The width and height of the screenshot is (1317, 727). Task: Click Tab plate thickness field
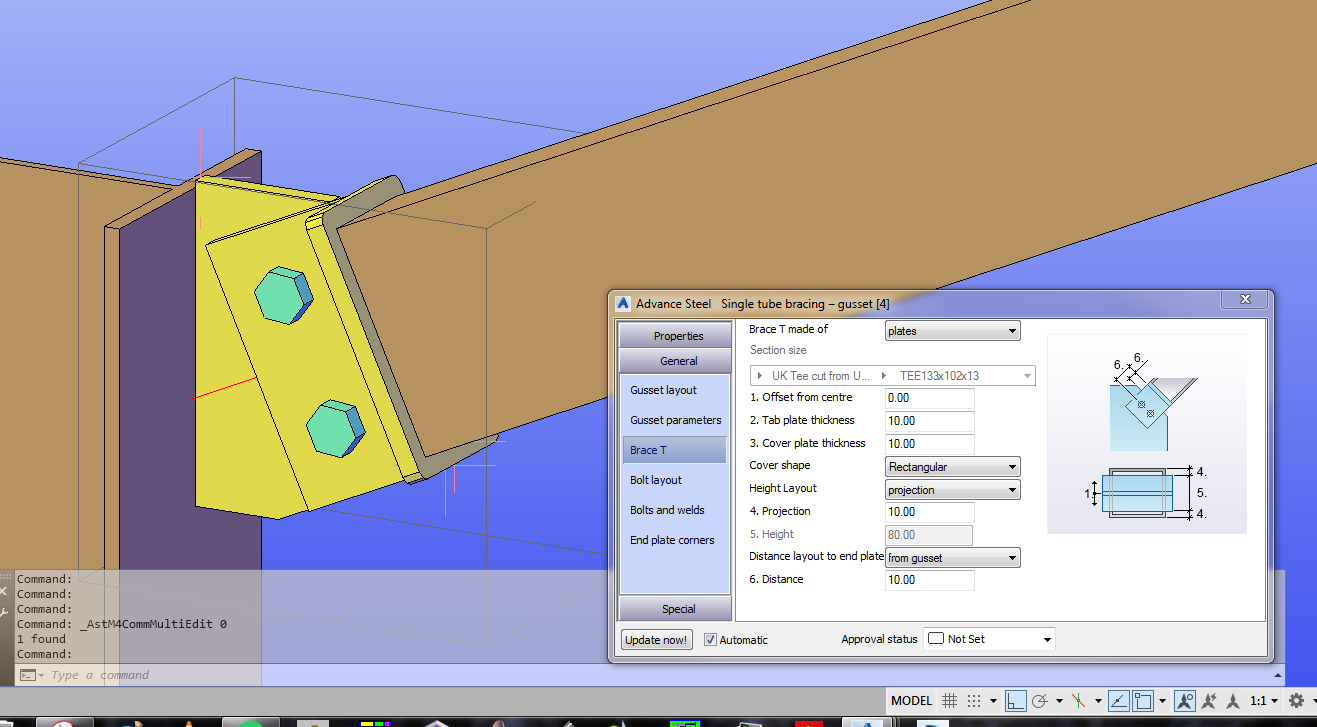tap(930, 421)
